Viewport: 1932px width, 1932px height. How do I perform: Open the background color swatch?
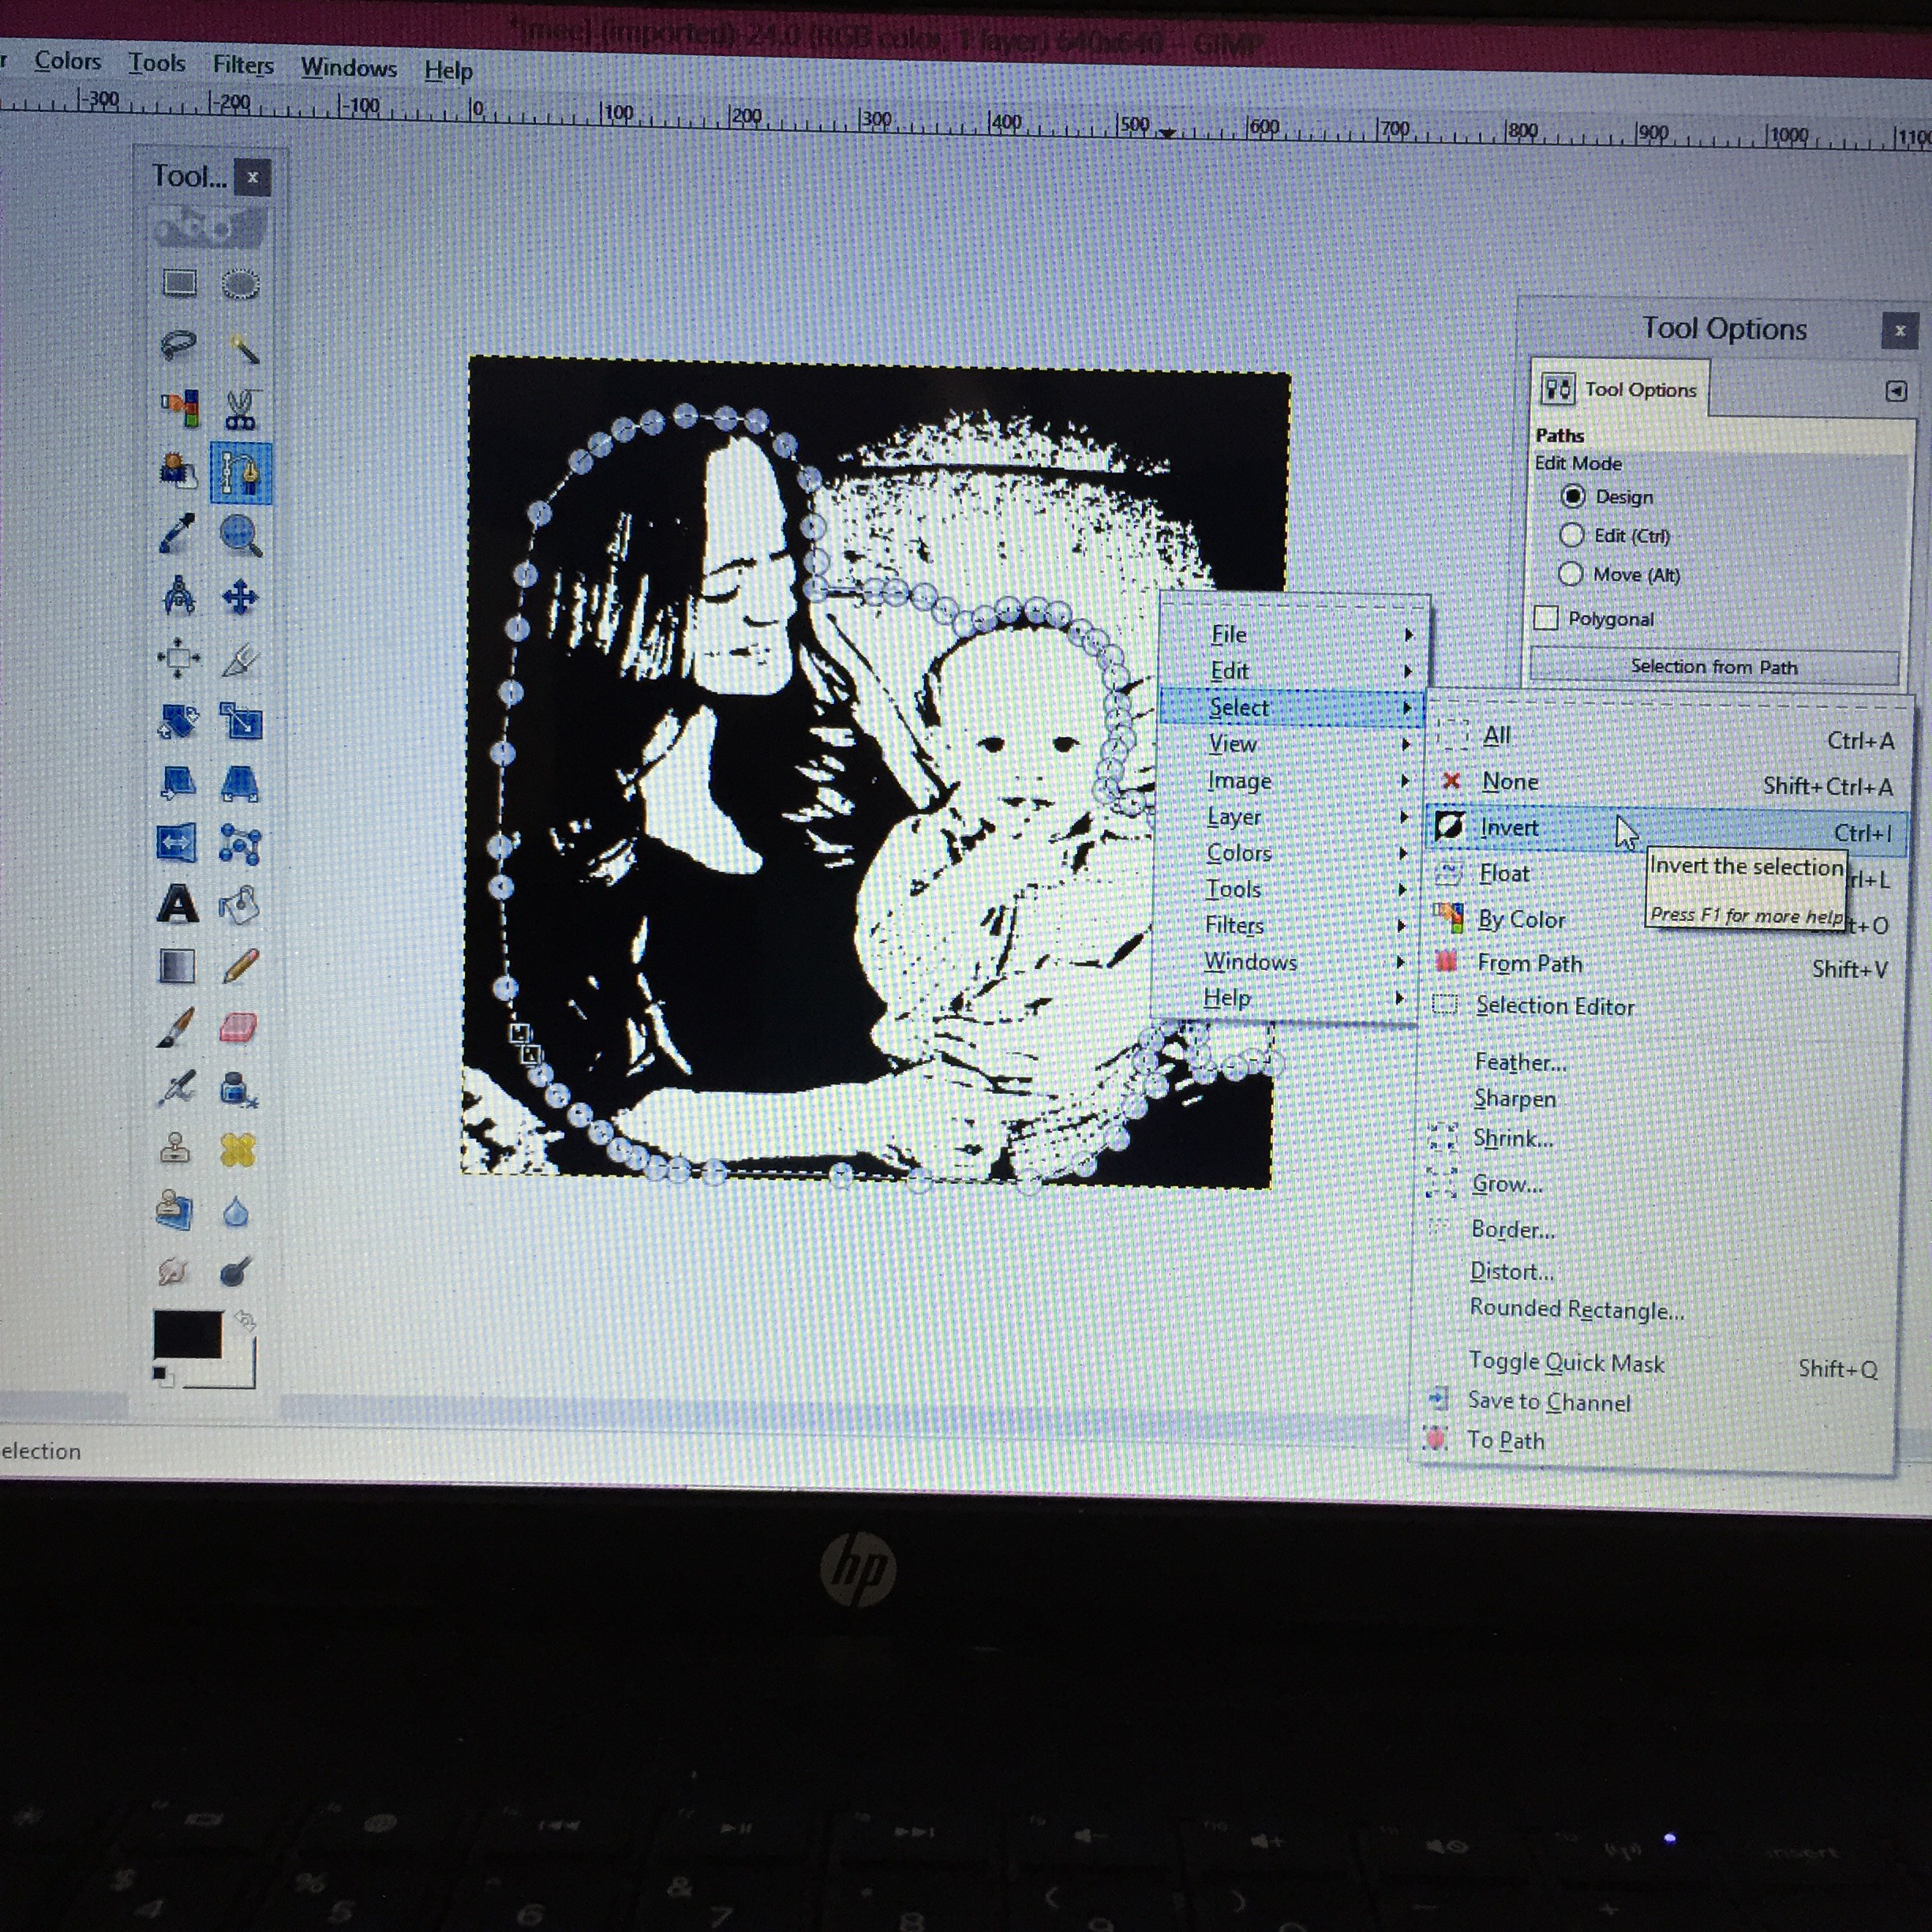[240, 1372]
